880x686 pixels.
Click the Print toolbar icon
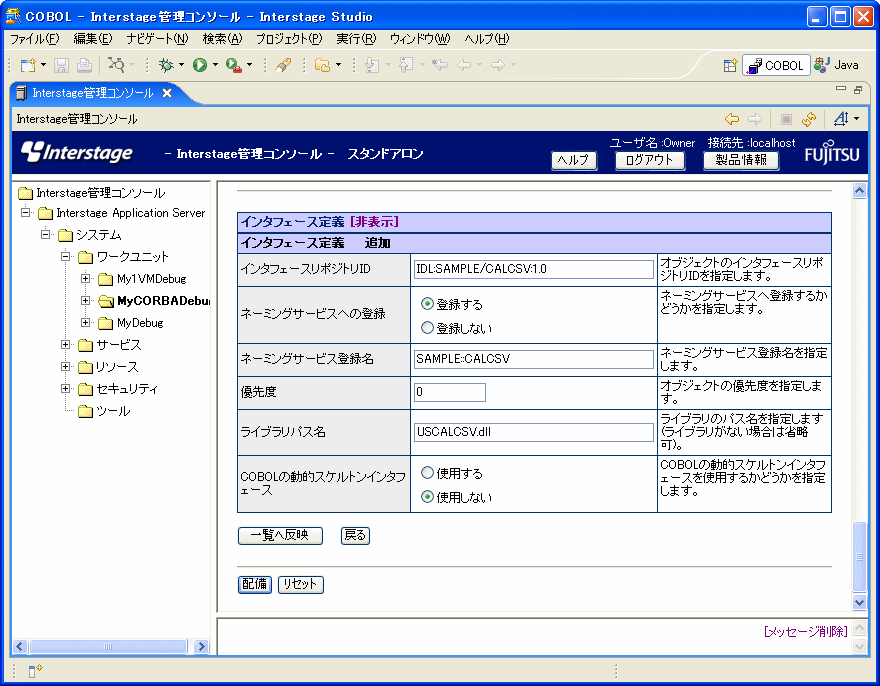pyautogui.click(x=84, y=65)
